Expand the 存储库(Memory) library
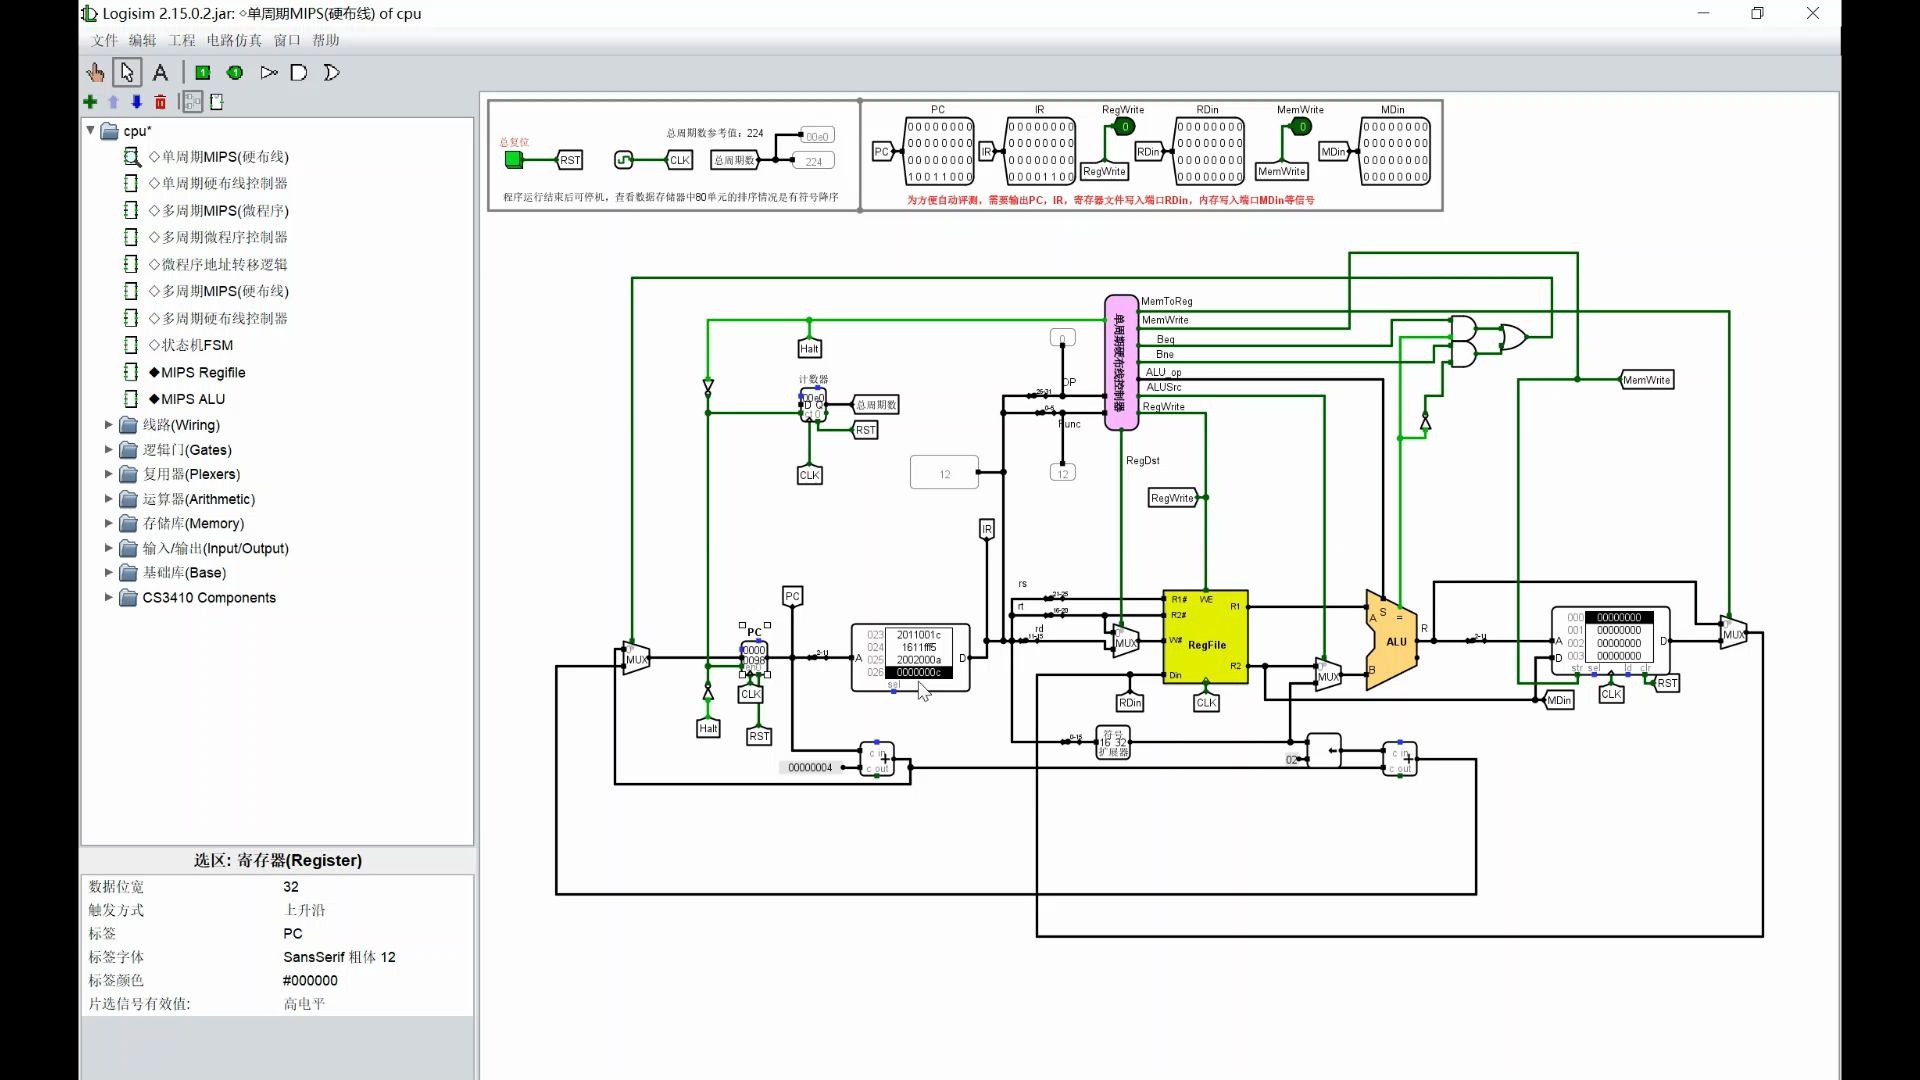Image resolution: width=1920 pixels, height=1080 pixels. pyautogui.click(x=109, y=523)
